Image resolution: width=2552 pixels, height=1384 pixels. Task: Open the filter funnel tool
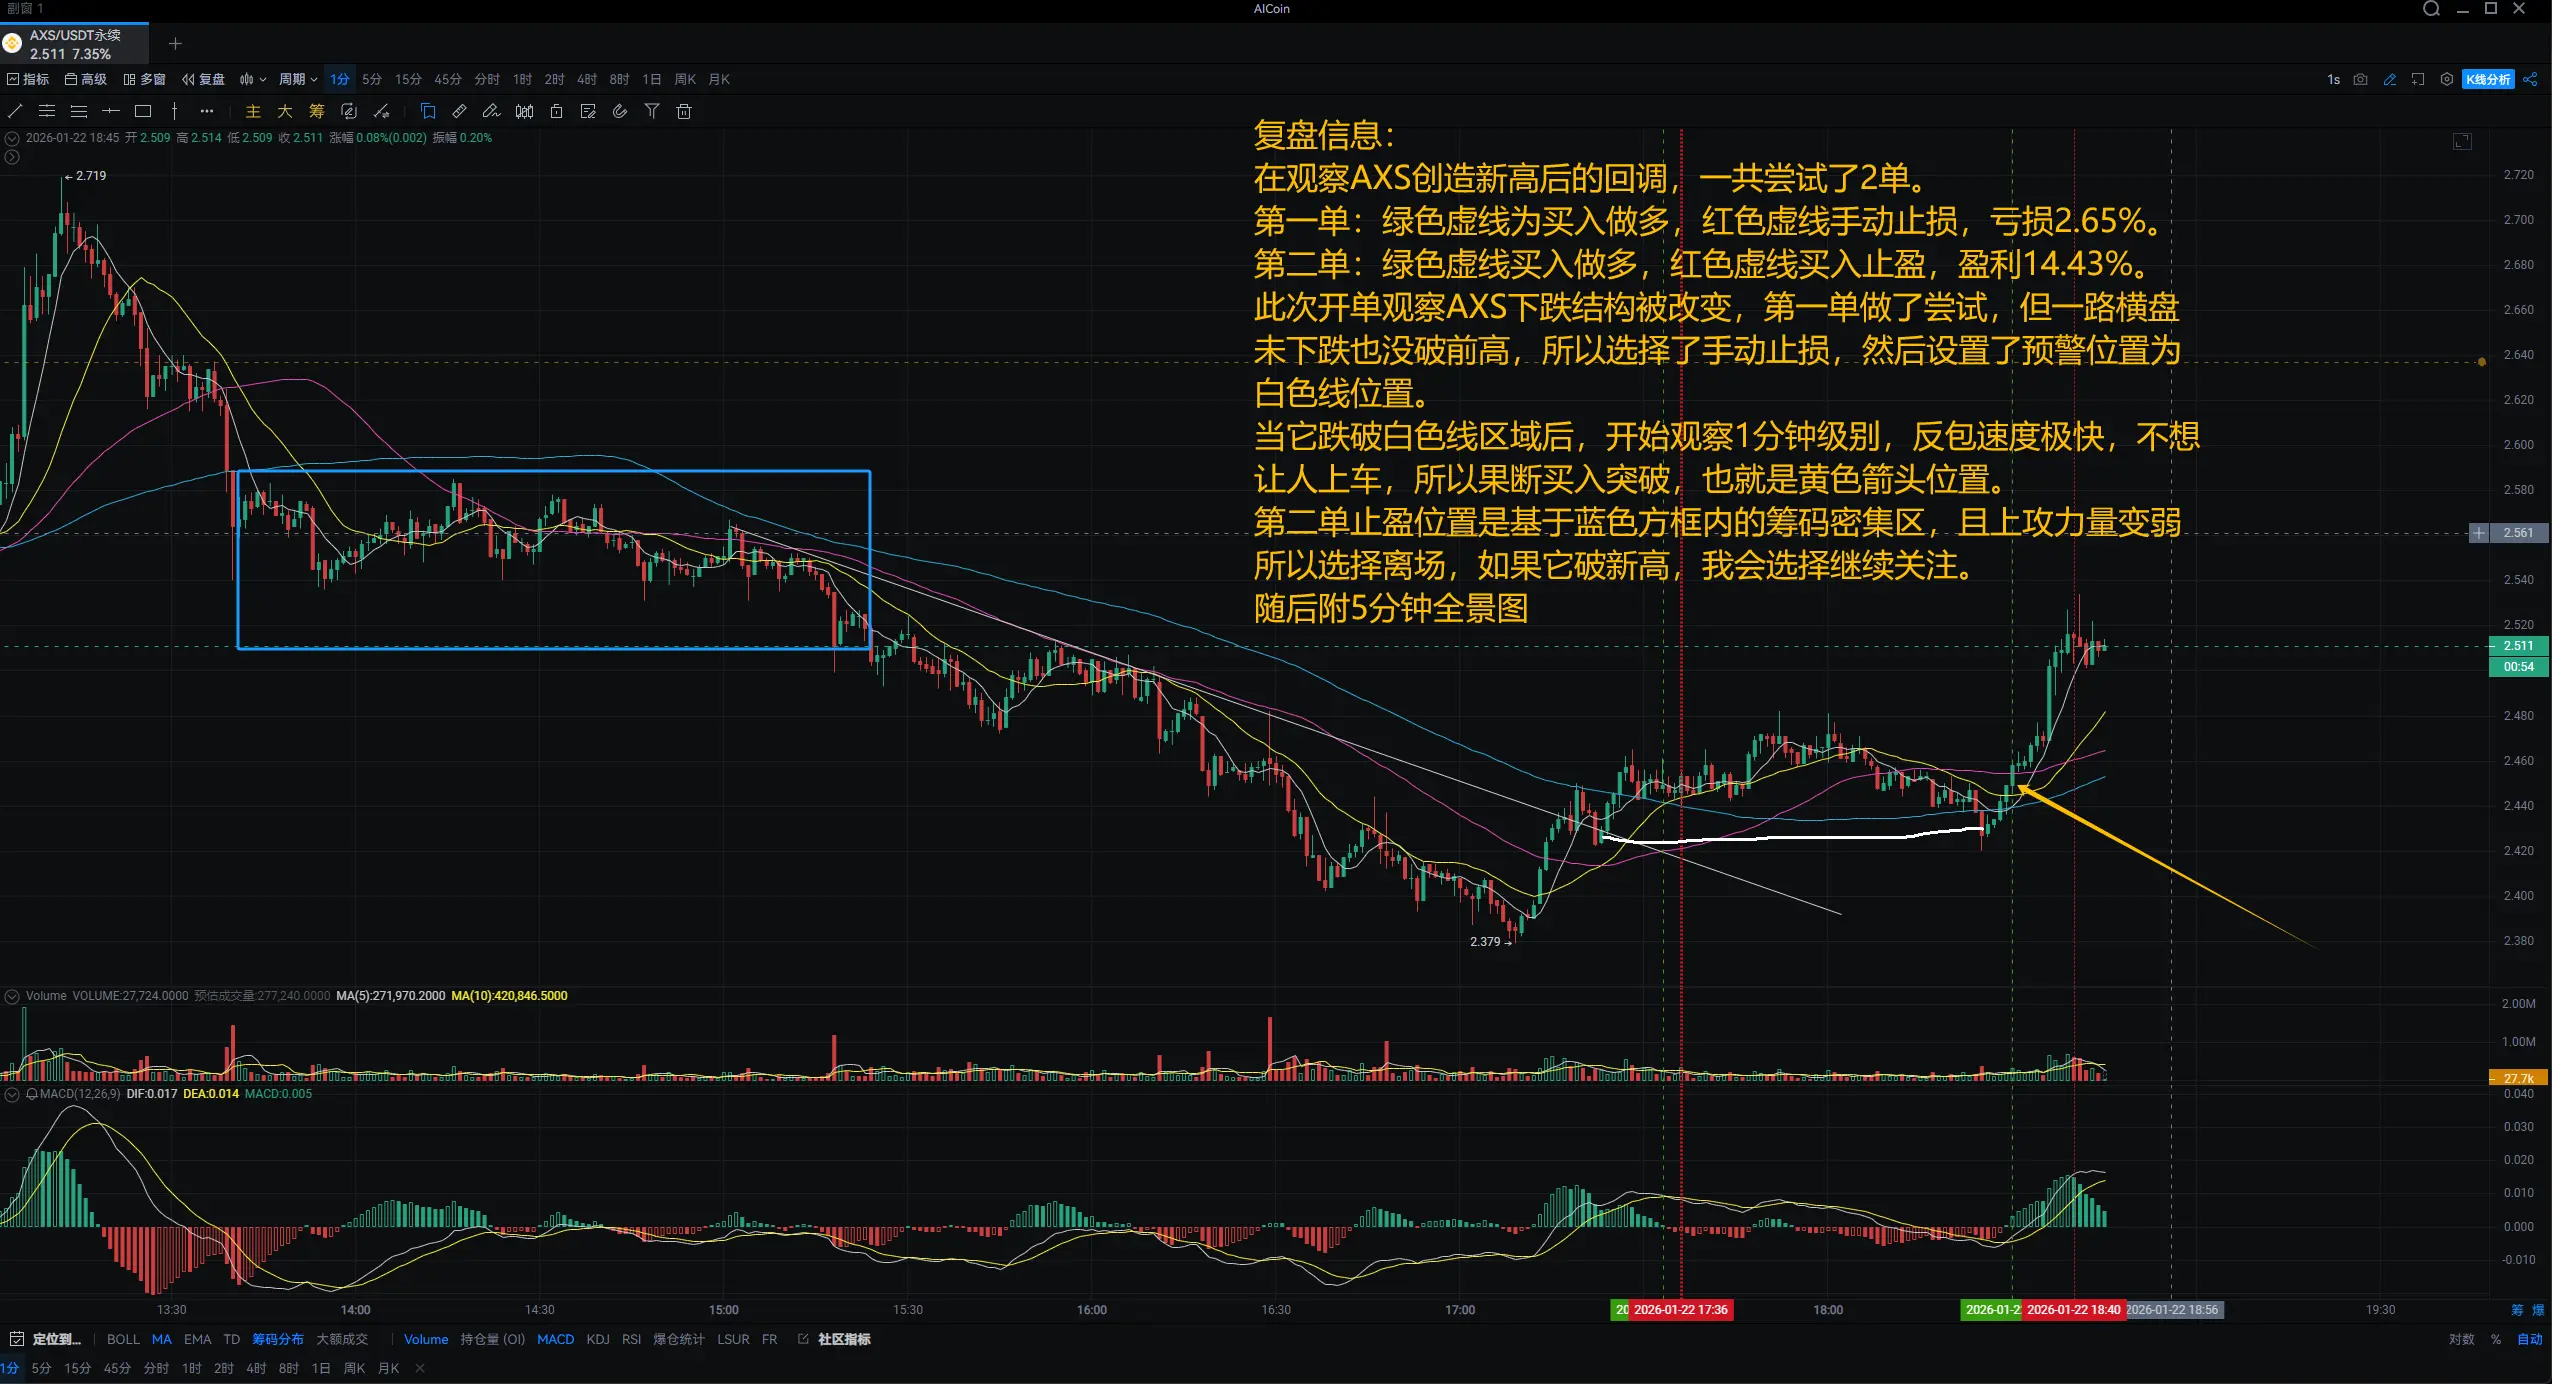652,111
